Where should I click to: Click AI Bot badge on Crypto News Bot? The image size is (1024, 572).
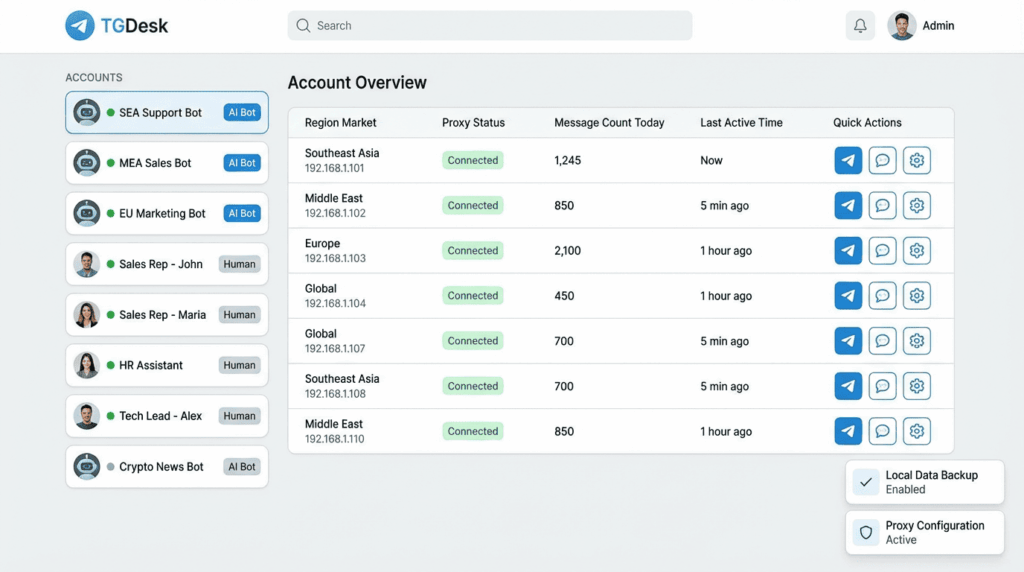pyautogui.click(x=242, y=466)
